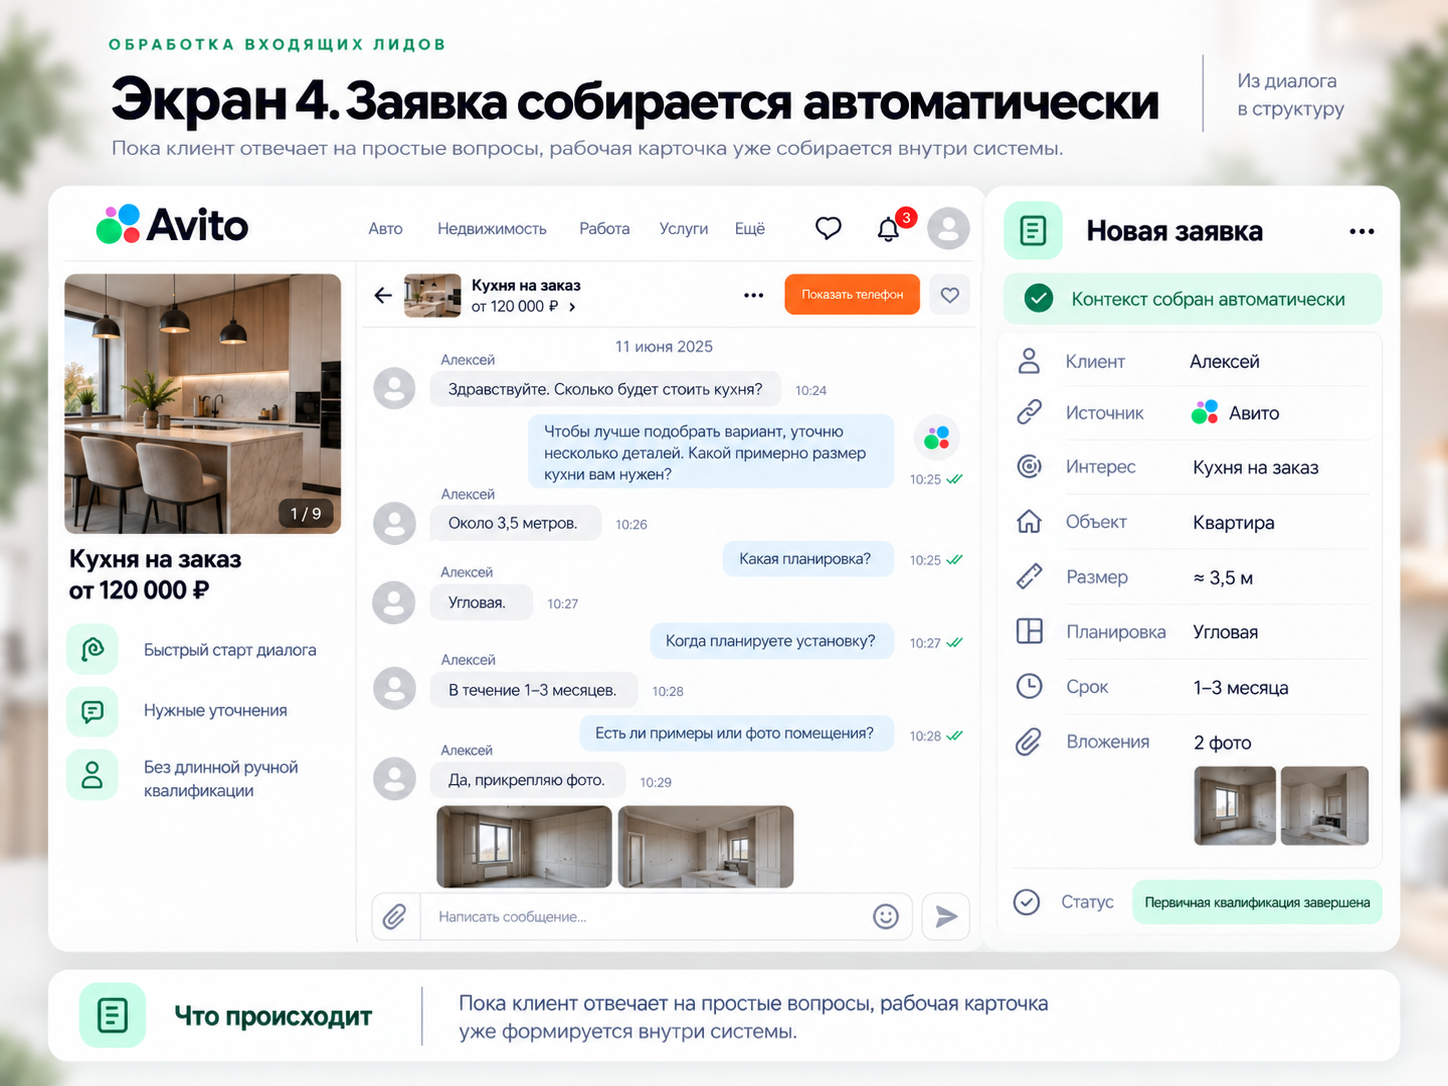Click the Что происходит document icon

[x=113, y=1015]
